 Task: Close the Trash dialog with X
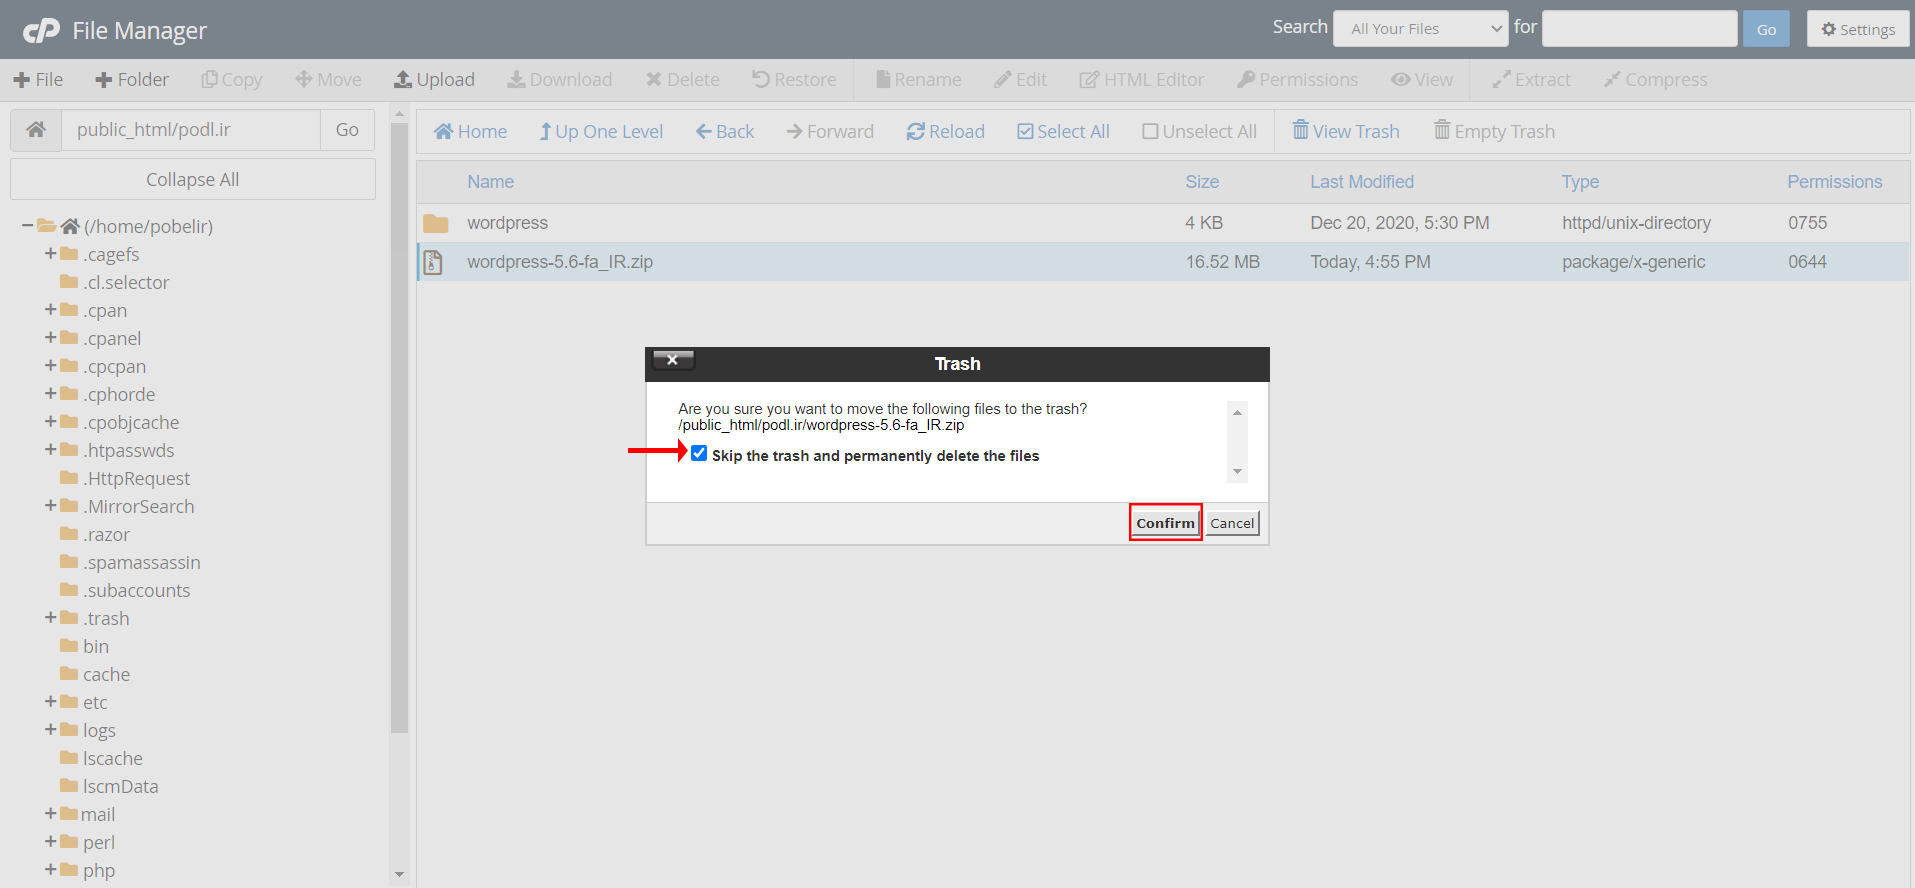click(x=673, y=360)
